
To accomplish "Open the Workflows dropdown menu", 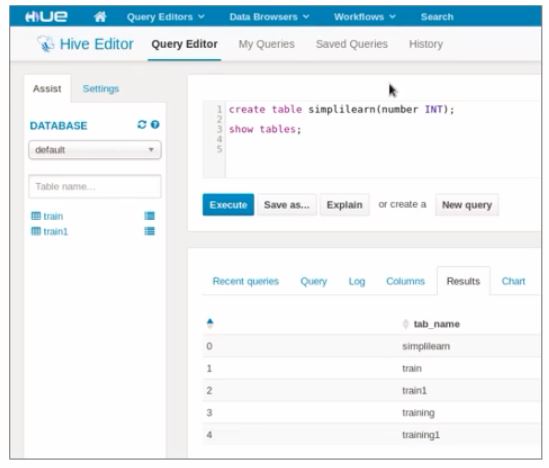I will (x=364, y=17).
